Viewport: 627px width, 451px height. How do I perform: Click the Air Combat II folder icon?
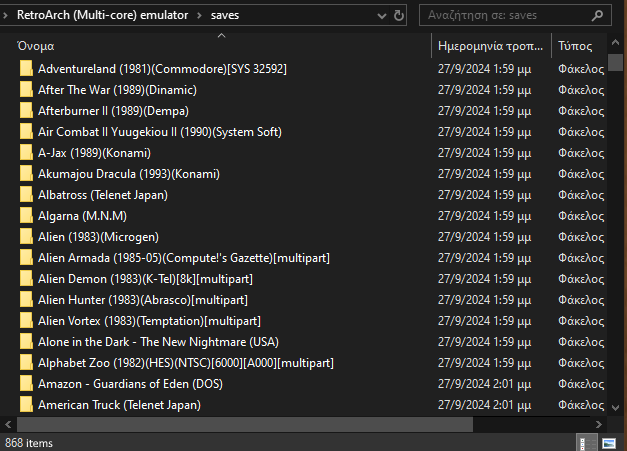(x=26, y=132)
